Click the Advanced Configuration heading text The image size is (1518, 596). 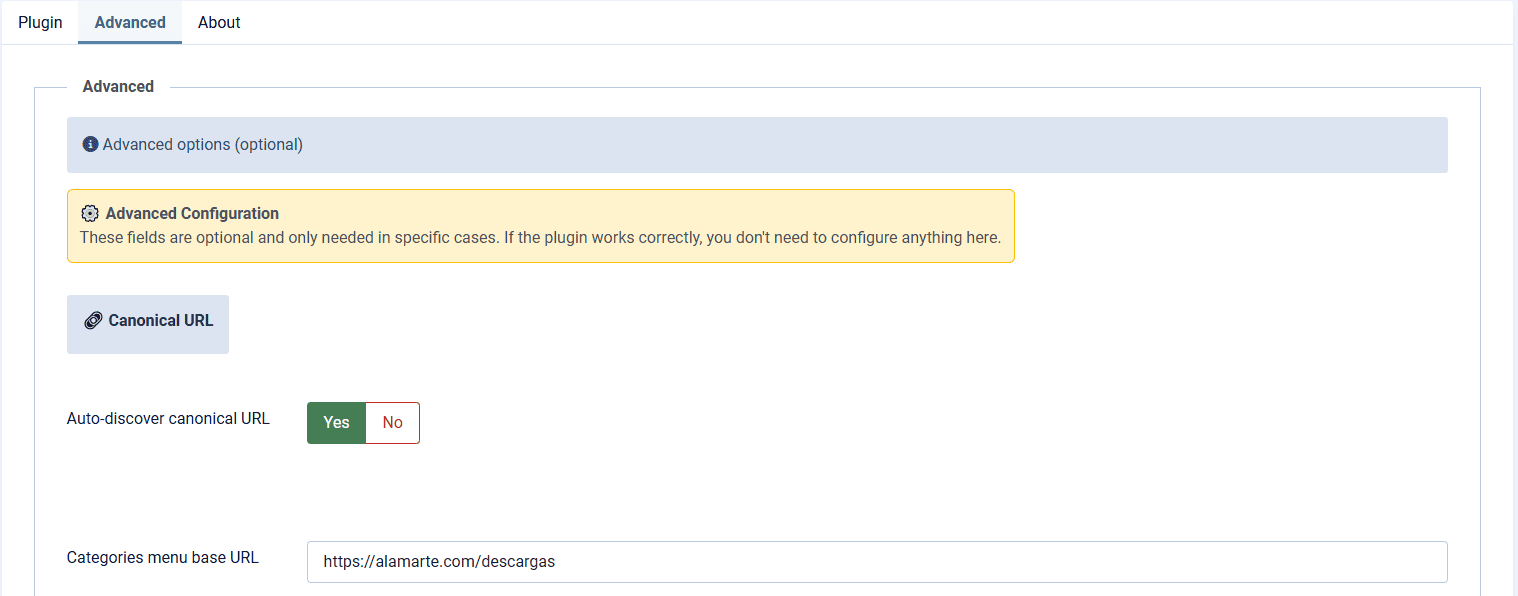(x=192, y=213)
